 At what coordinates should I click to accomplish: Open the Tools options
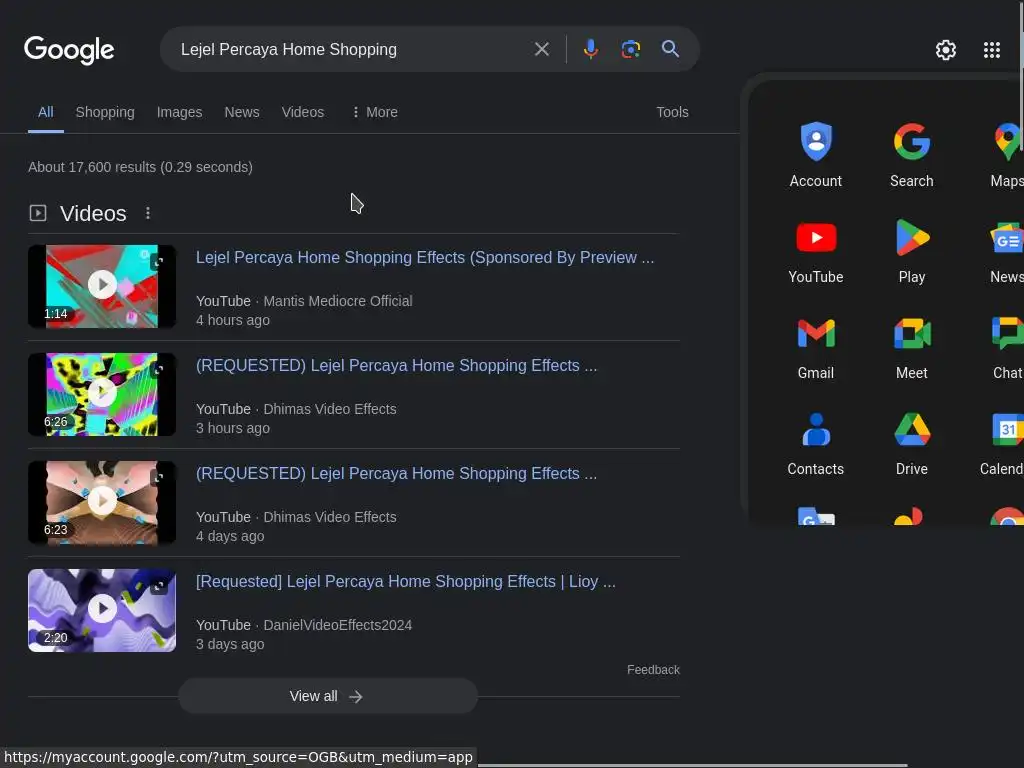point(672,112)
